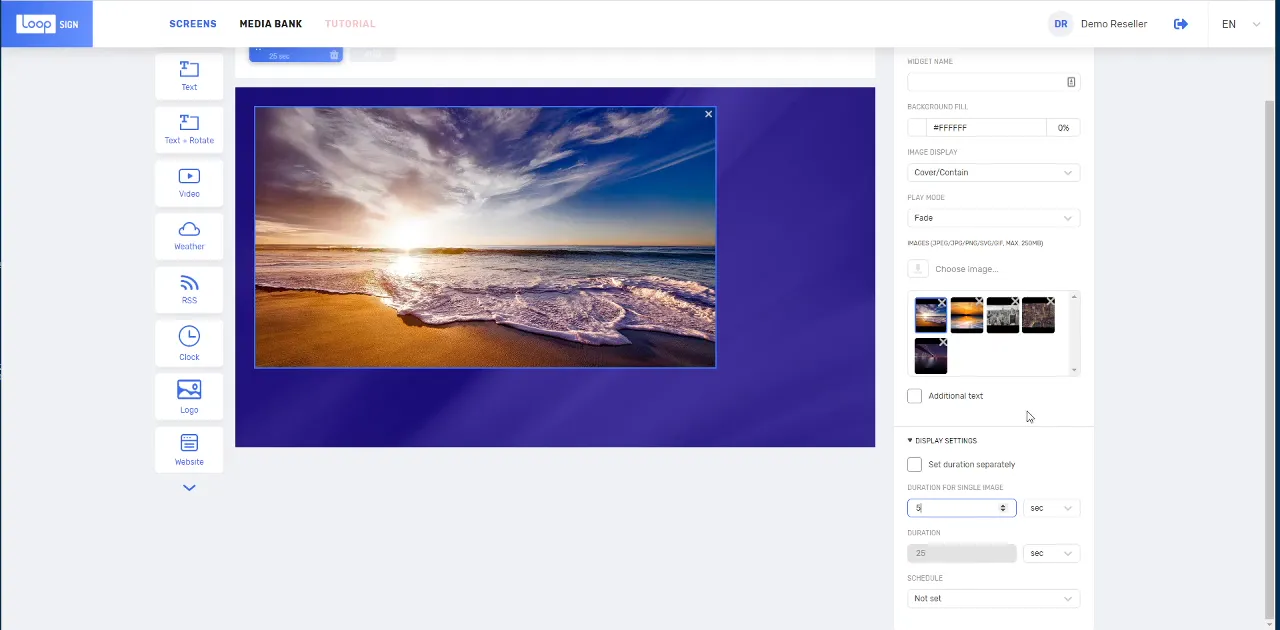Remove the black-and-white city thumbnail
Image resolution: width=1280 pixels, height=630 pixels.
click(x=1015, y=301)
